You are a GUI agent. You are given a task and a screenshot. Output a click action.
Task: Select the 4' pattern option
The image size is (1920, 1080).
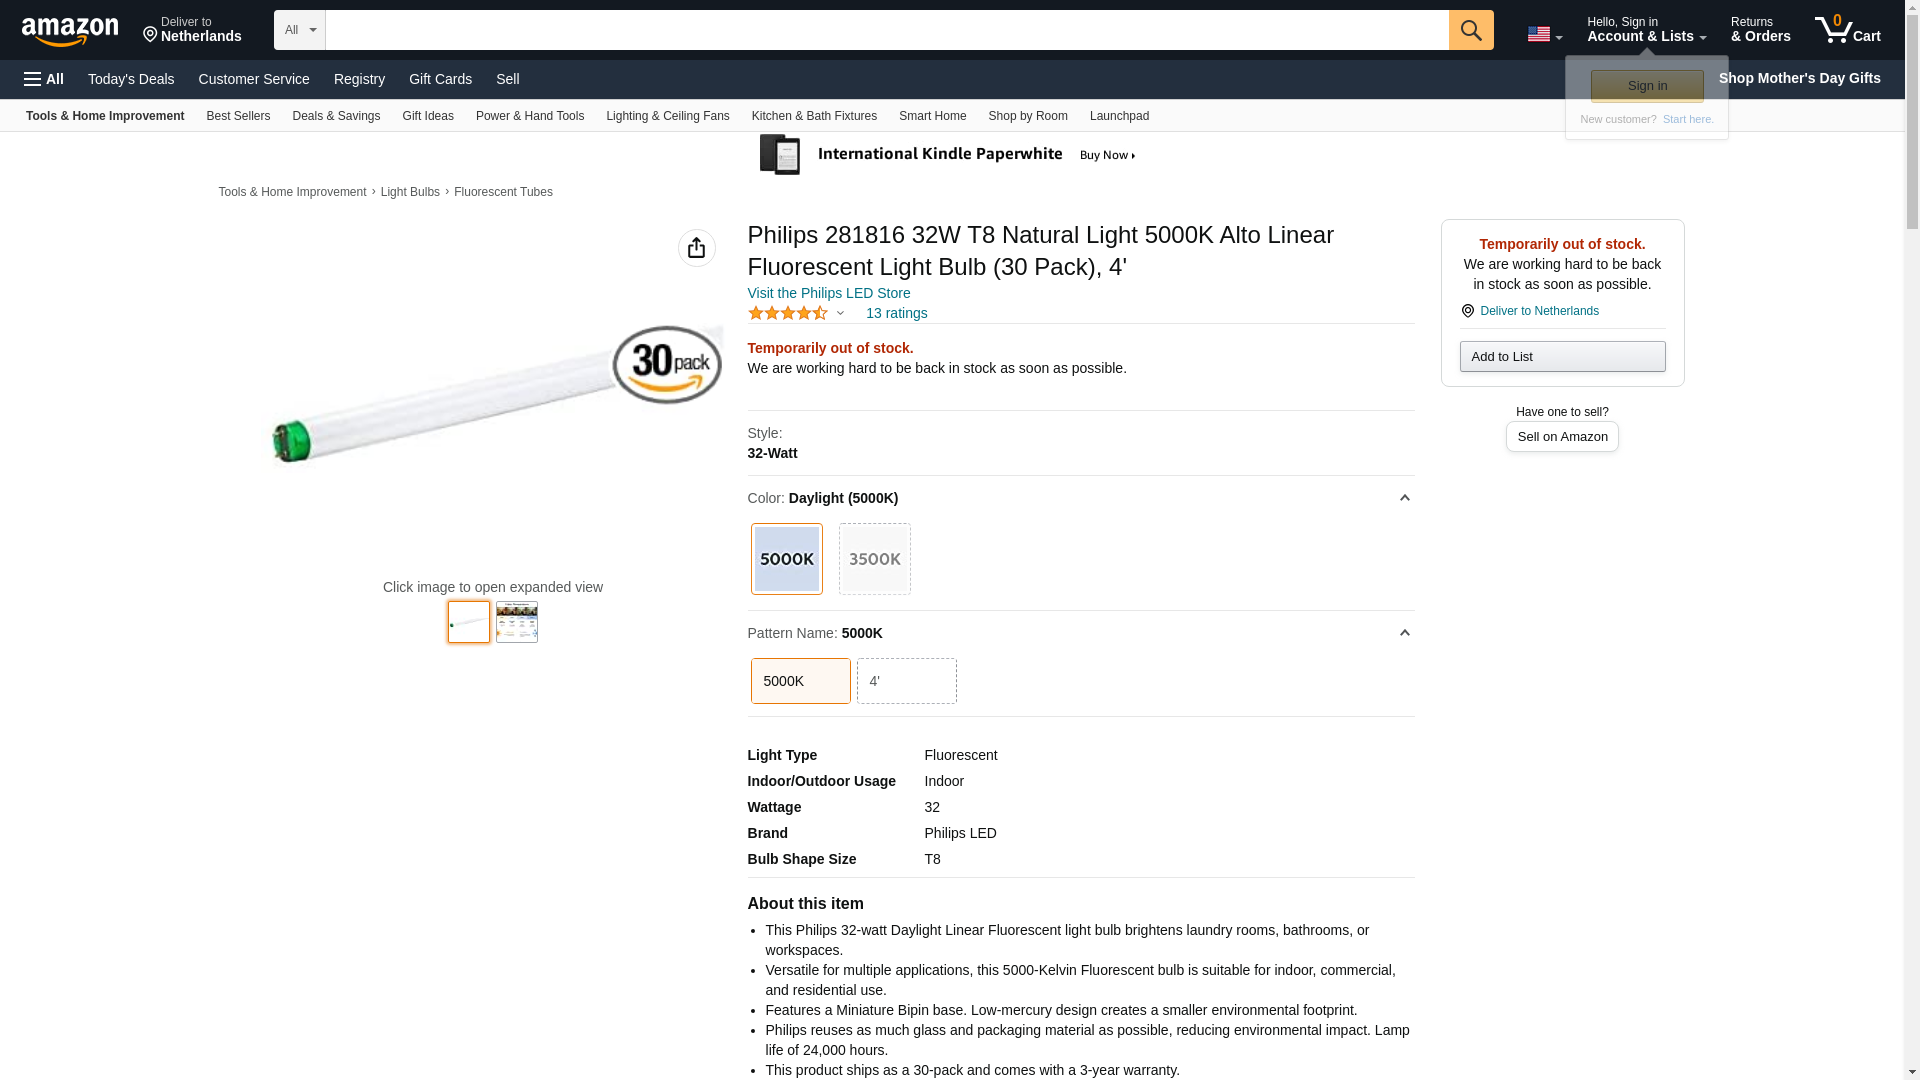pyautogui.click(x=906, y=681)
